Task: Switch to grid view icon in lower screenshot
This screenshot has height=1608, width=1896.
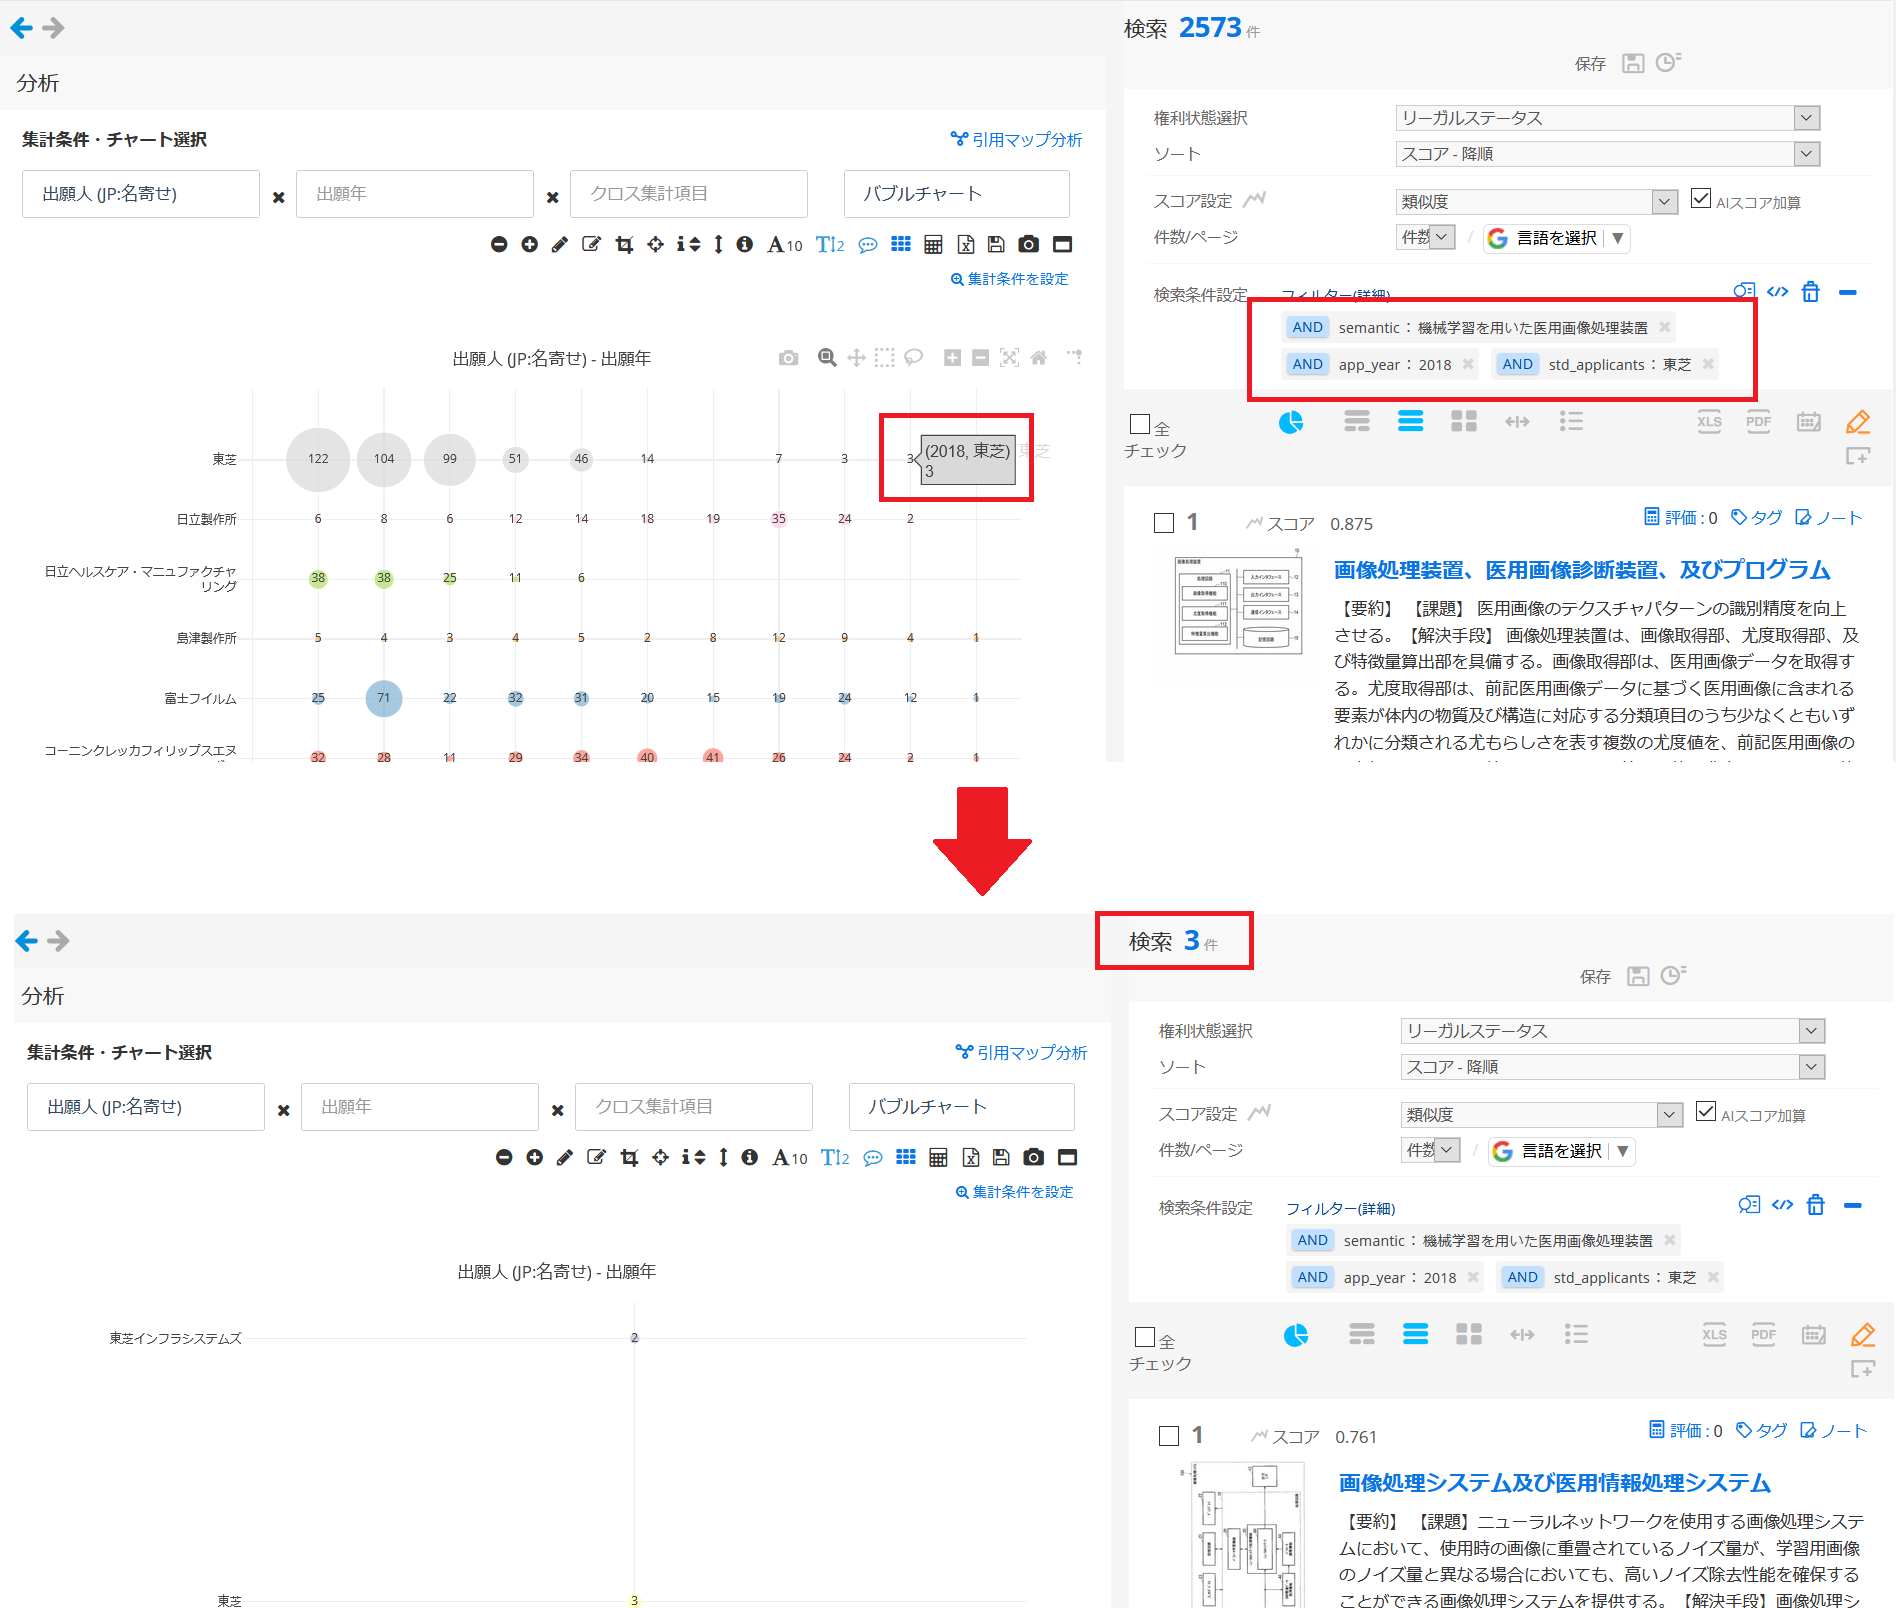Action: (x=1469, y=1335)
